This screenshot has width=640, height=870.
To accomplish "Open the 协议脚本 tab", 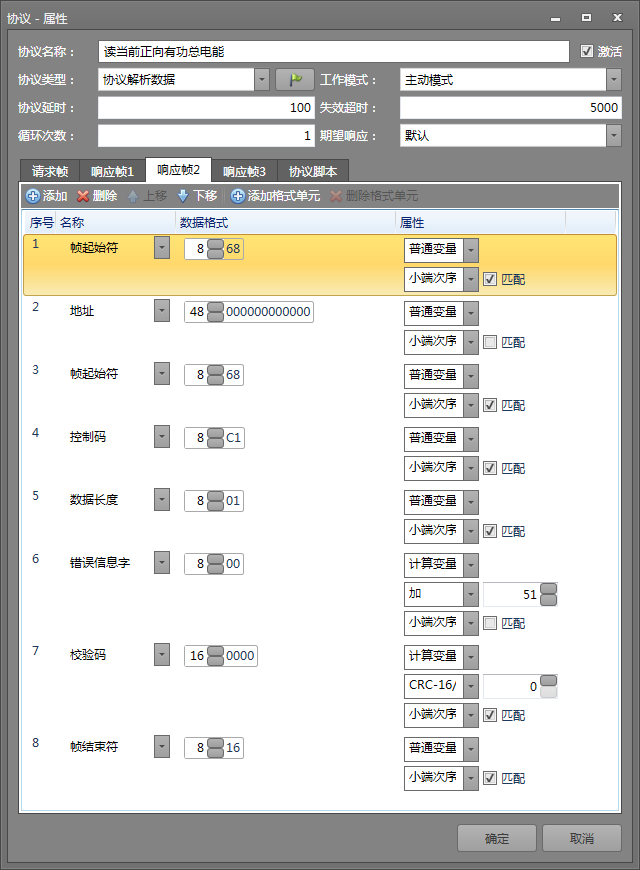I will [x=313, y=171].
